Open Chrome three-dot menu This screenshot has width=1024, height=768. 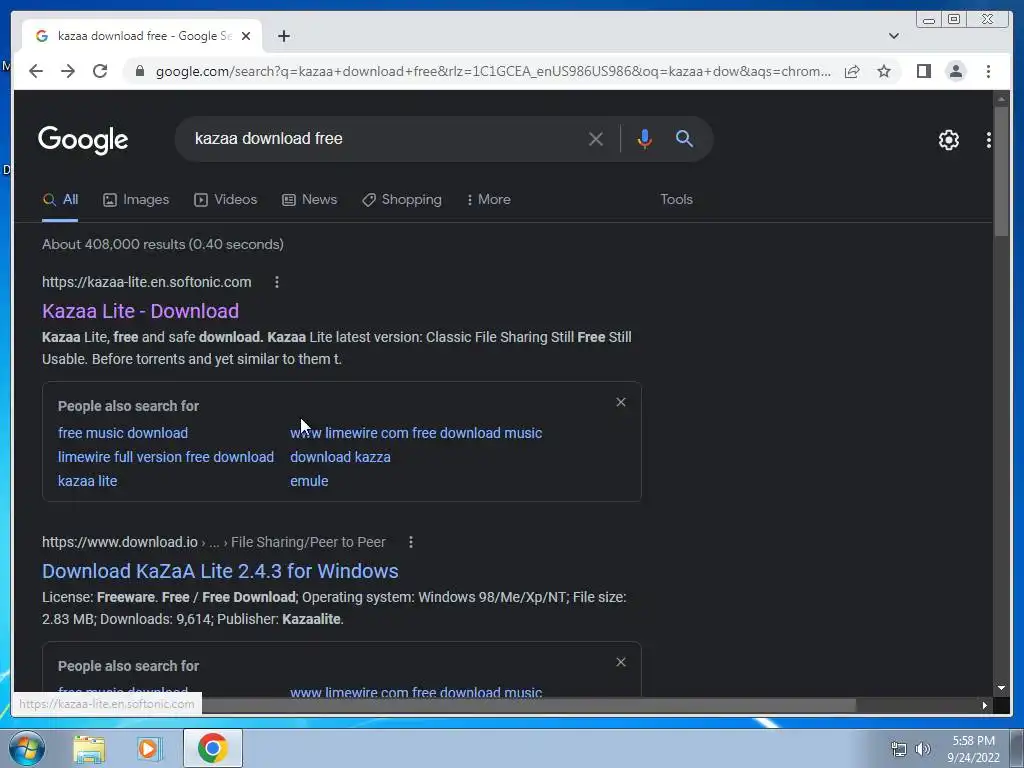click(x=988, y=71)
